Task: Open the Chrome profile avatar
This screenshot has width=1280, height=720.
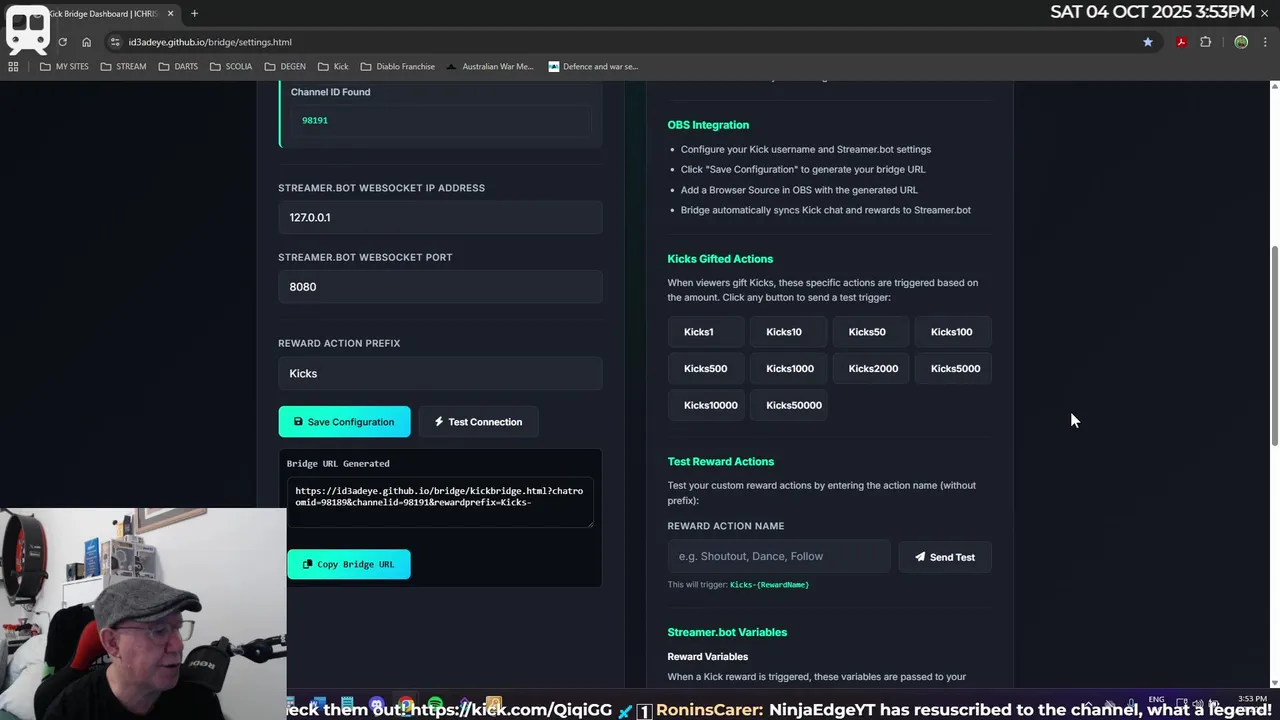Action: [x=1241, y=42]
